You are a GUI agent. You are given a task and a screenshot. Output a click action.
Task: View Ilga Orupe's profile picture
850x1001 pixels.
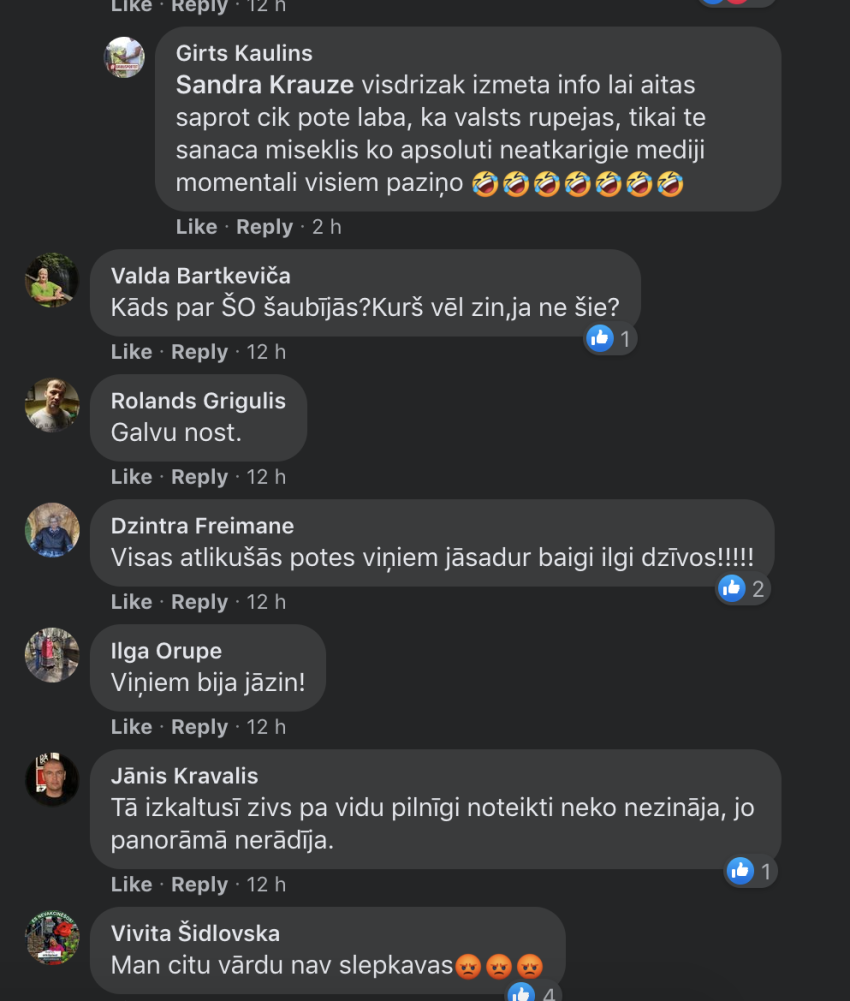click(52, 656)
